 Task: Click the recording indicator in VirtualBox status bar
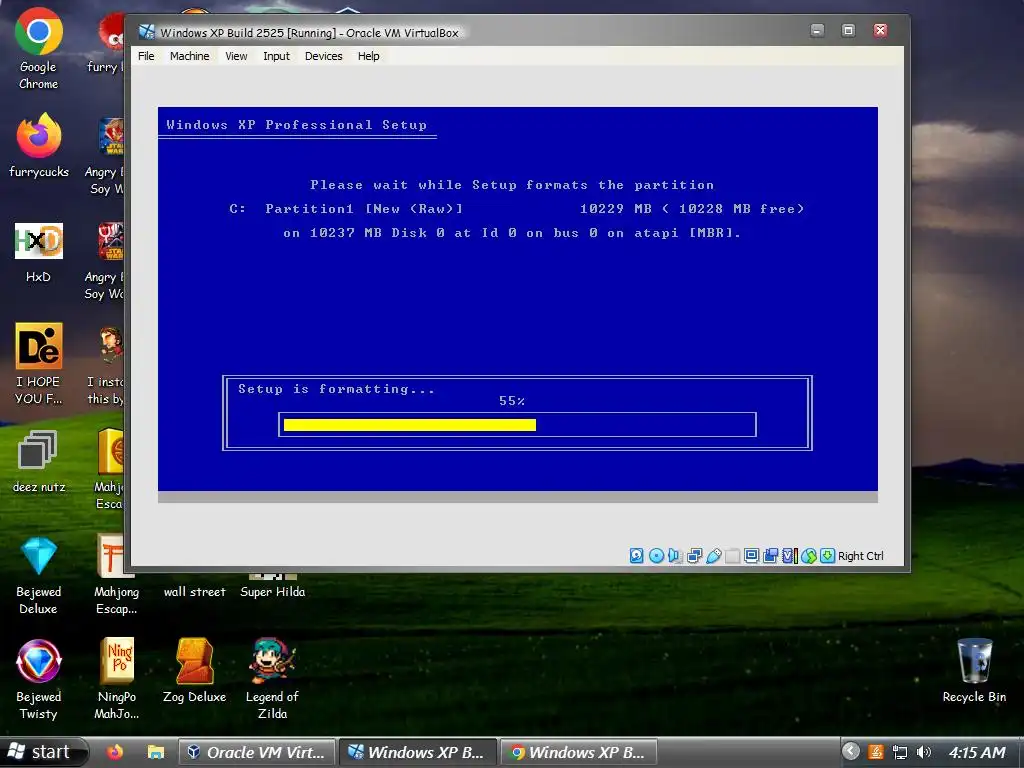click(771, 556)
